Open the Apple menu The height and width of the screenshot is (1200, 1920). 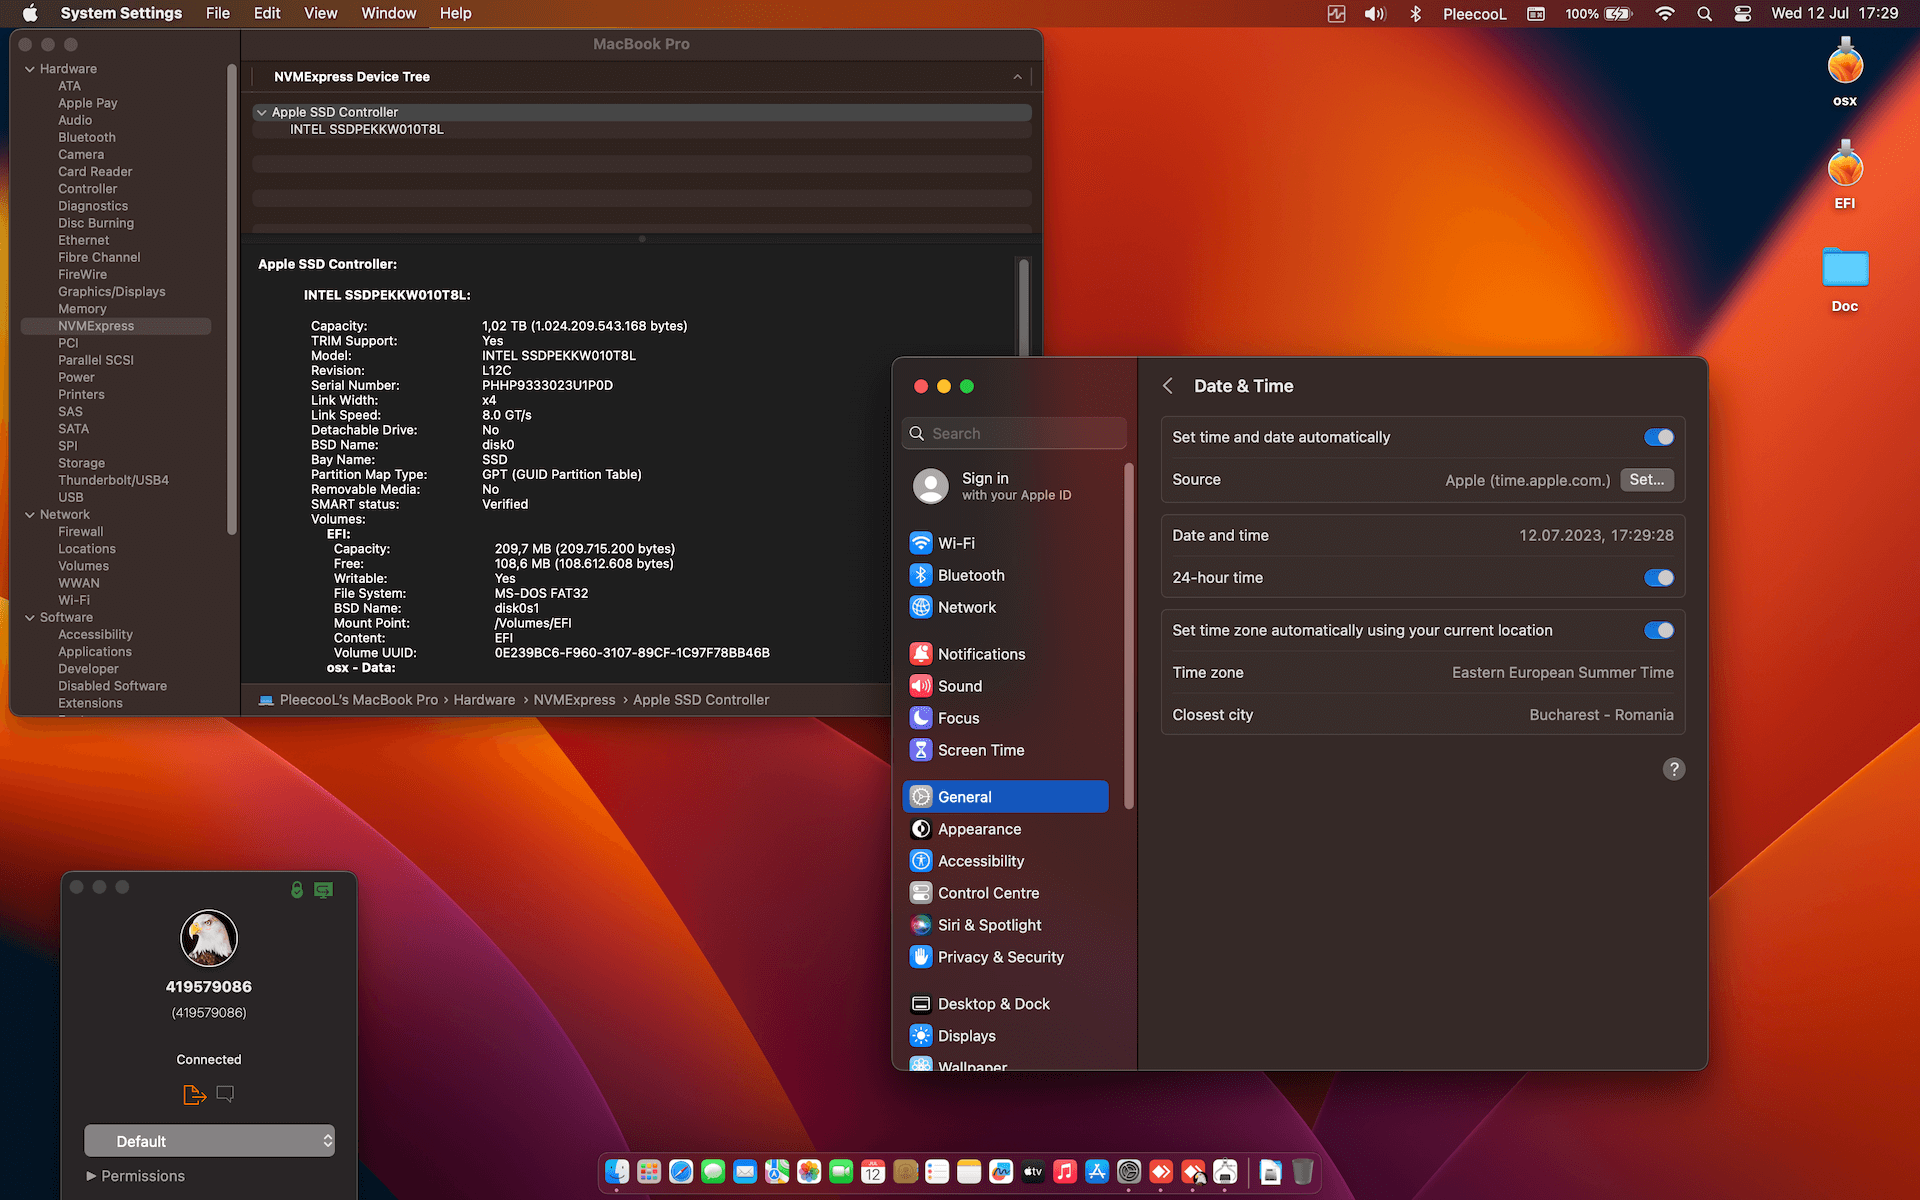pyautogui.click(x=30, y=14)
